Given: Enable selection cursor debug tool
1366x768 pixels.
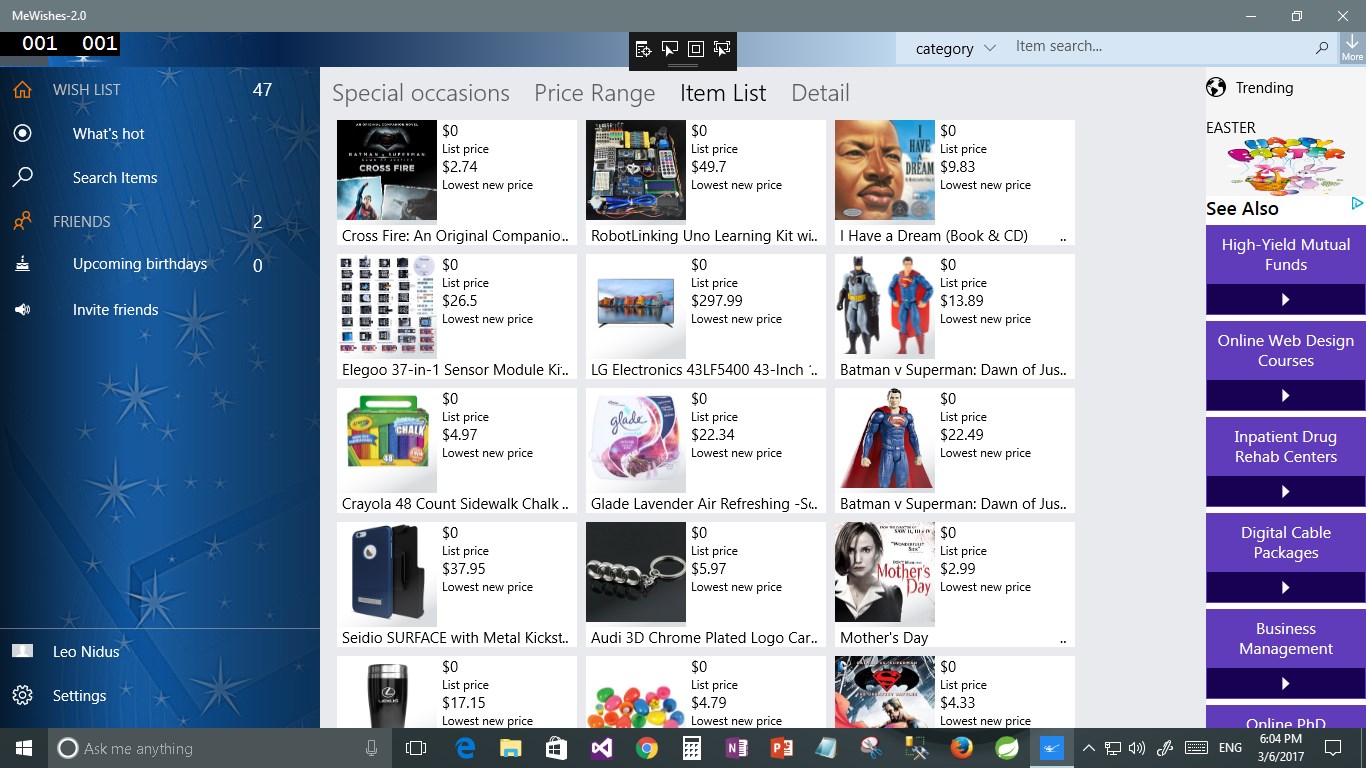Looking at the screenshot, I should pyautogui.click(x=669, y=49).
